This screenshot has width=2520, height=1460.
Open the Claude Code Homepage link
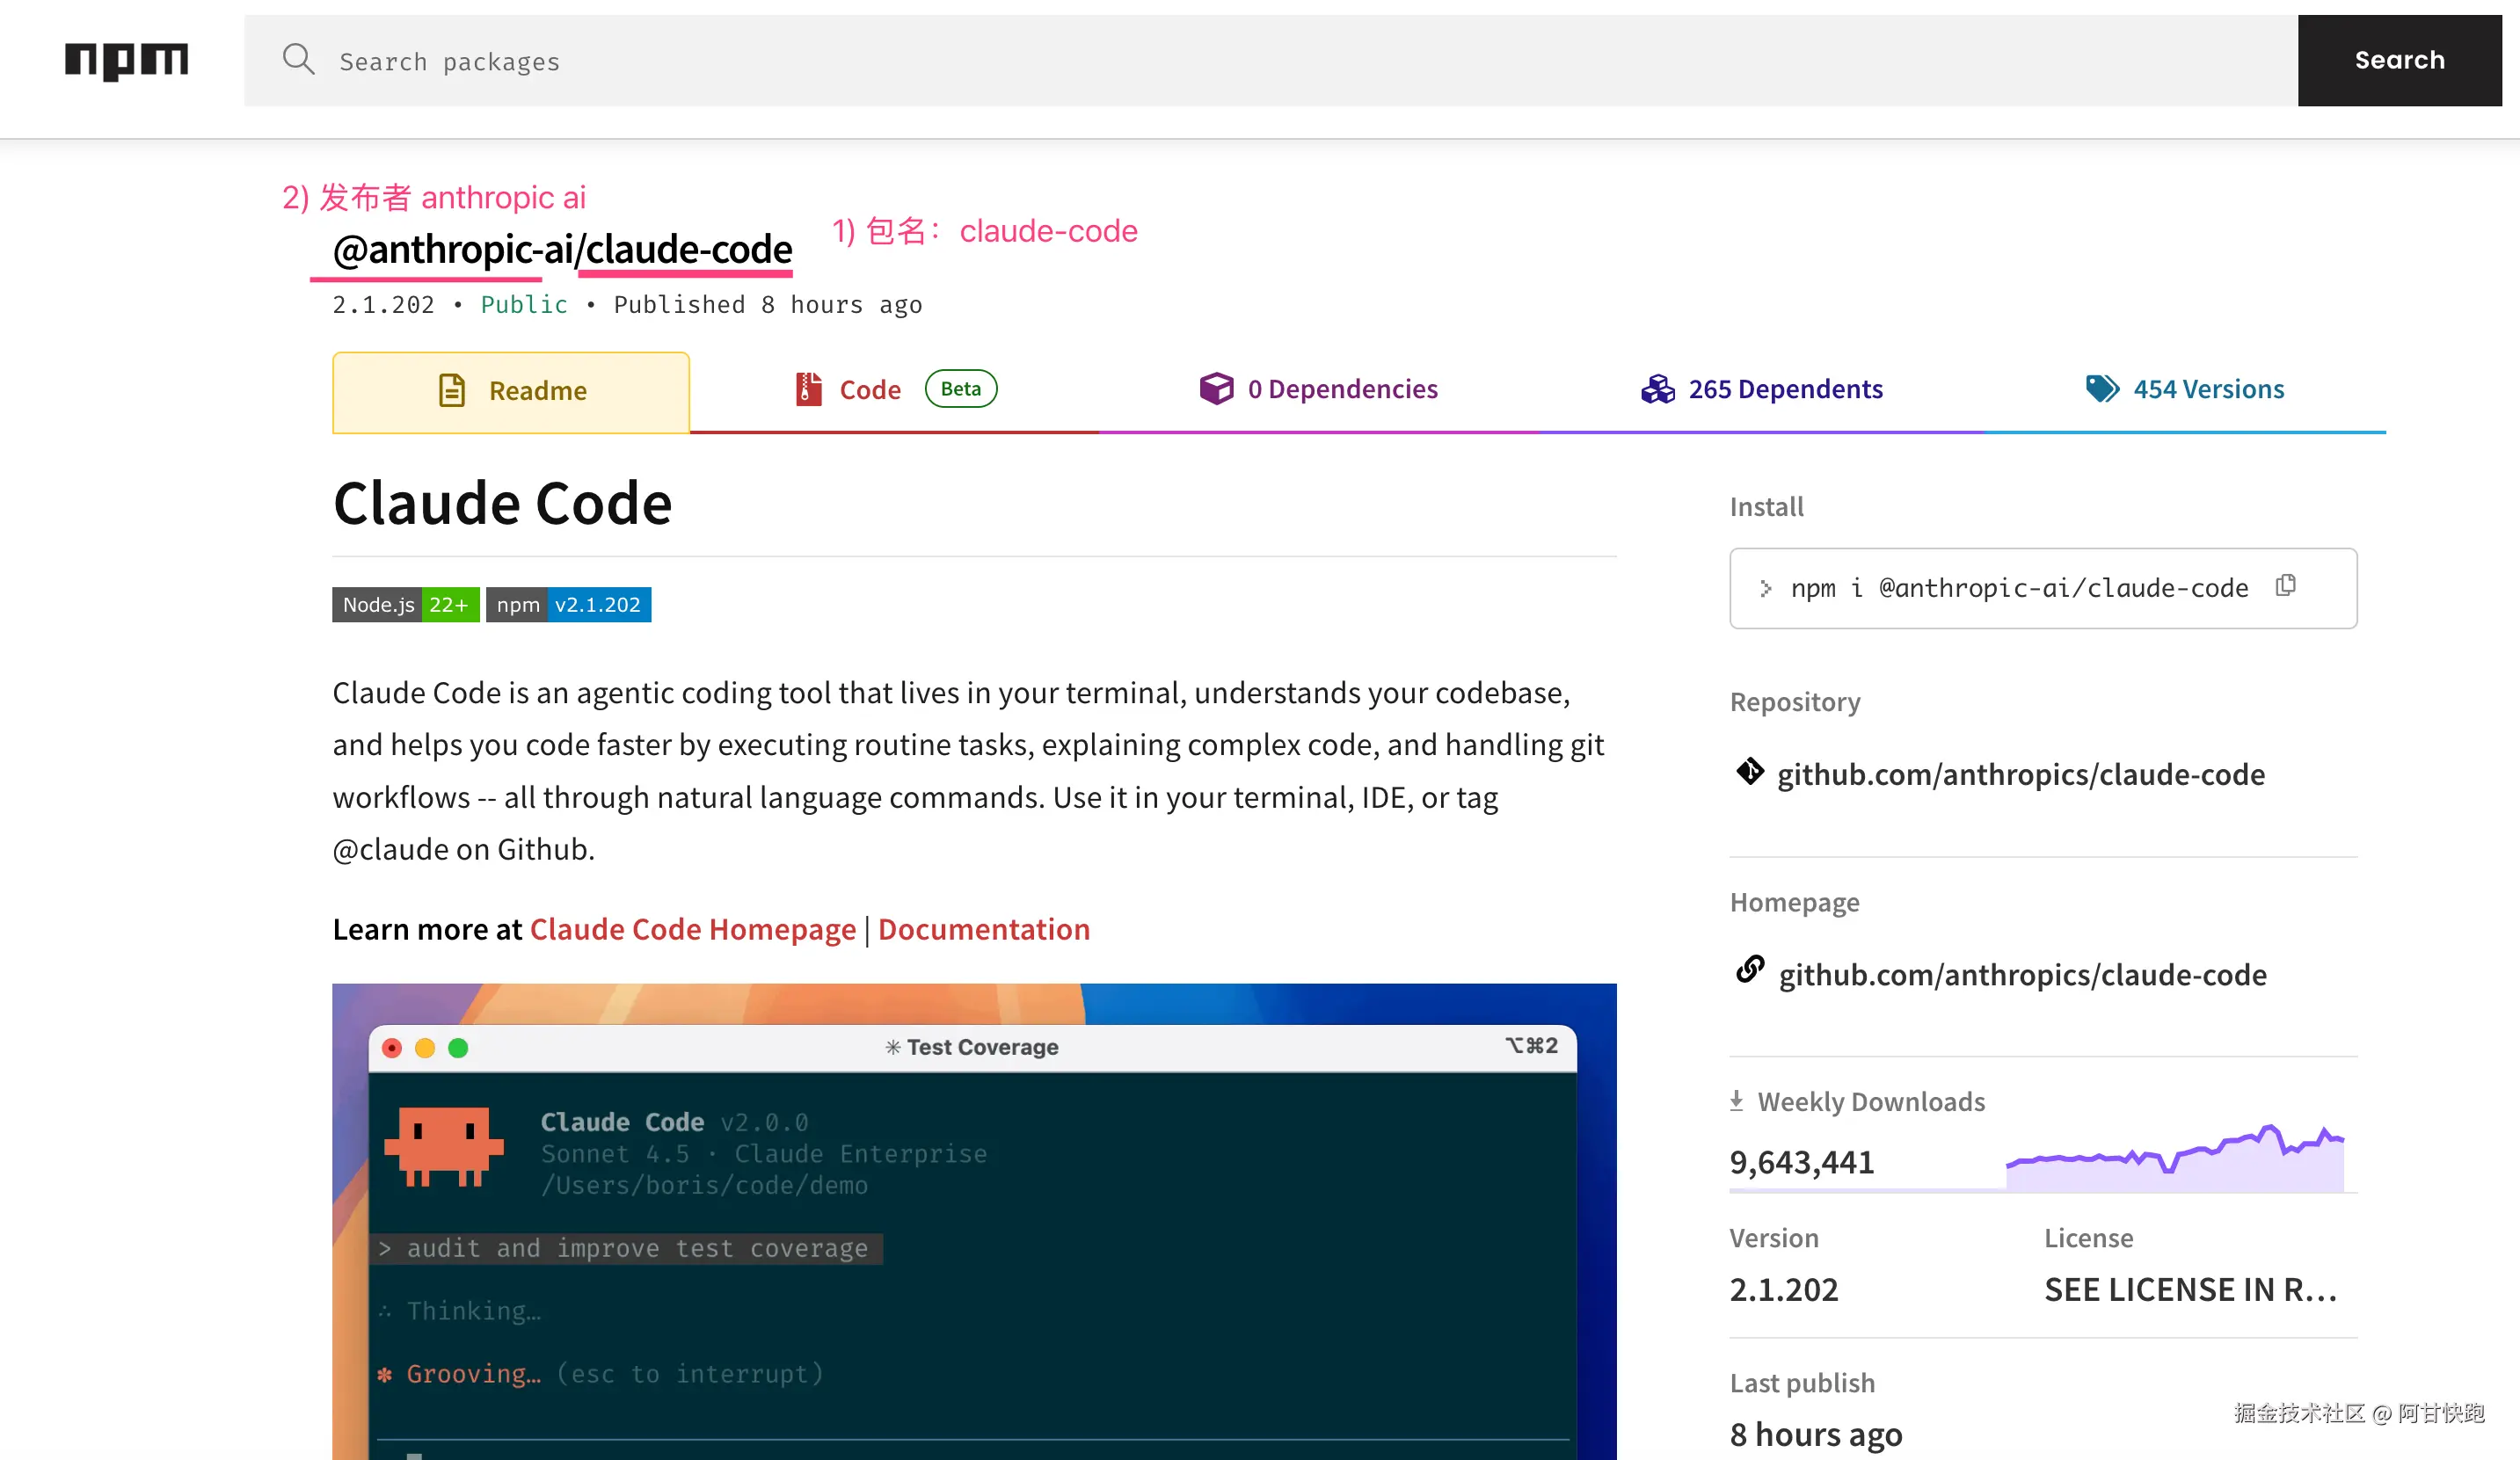tap(692, 929)
